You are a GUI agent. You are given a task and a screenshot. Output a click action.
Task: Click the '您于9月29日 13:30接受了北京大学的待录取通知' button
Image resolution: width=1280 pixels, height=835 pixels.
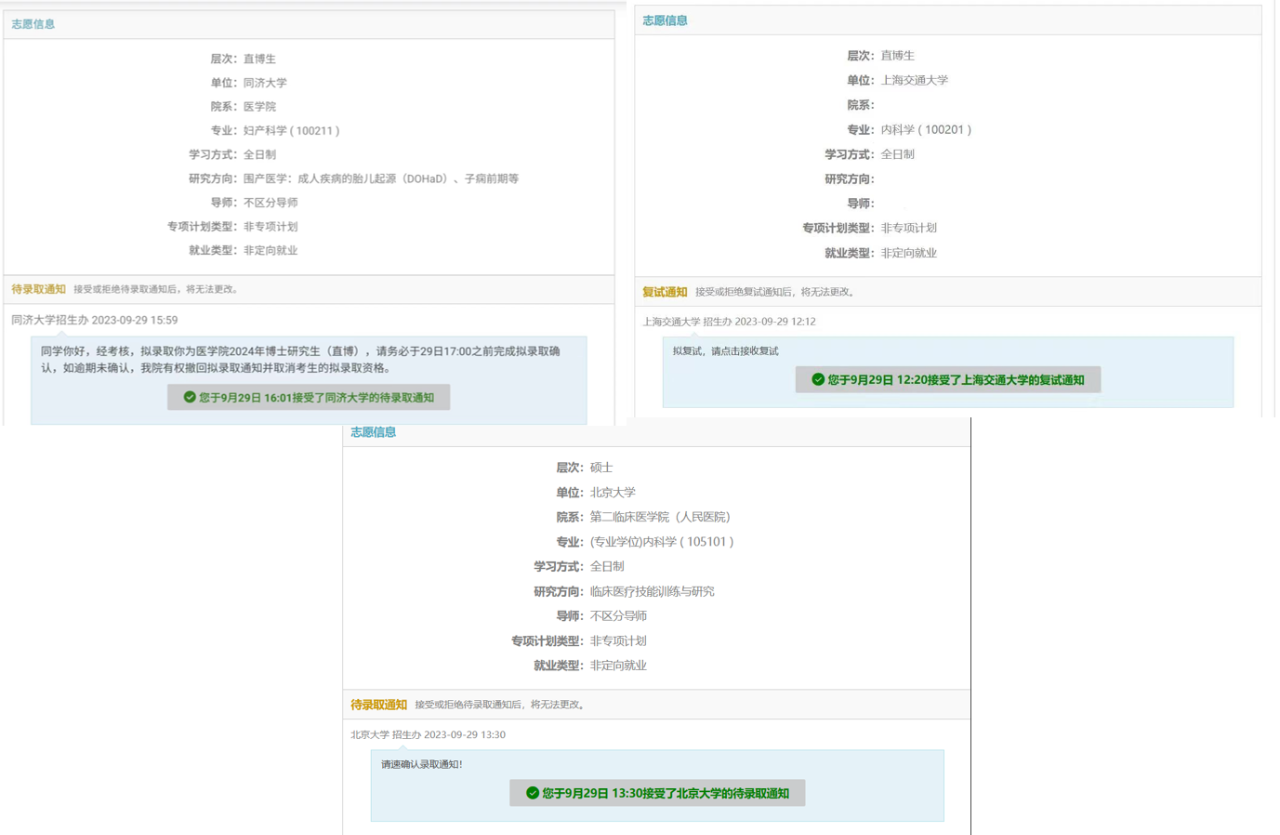tap(657, 793)
